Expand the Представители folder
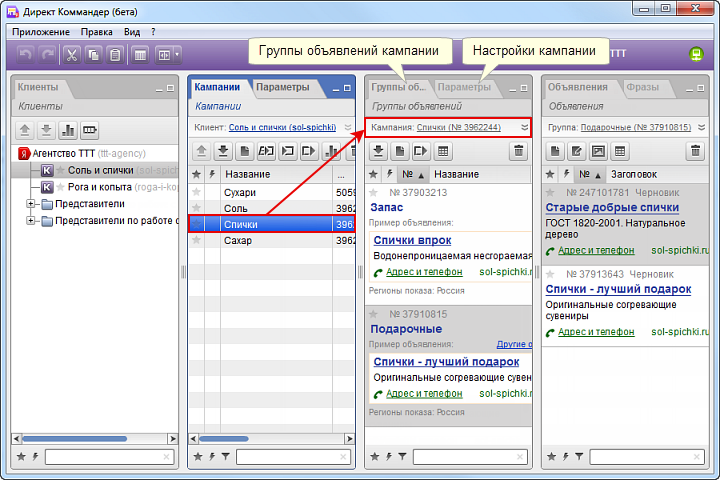The height and width of the screenshot is (480, 720). pyautogui.click(x=30, y=203)
